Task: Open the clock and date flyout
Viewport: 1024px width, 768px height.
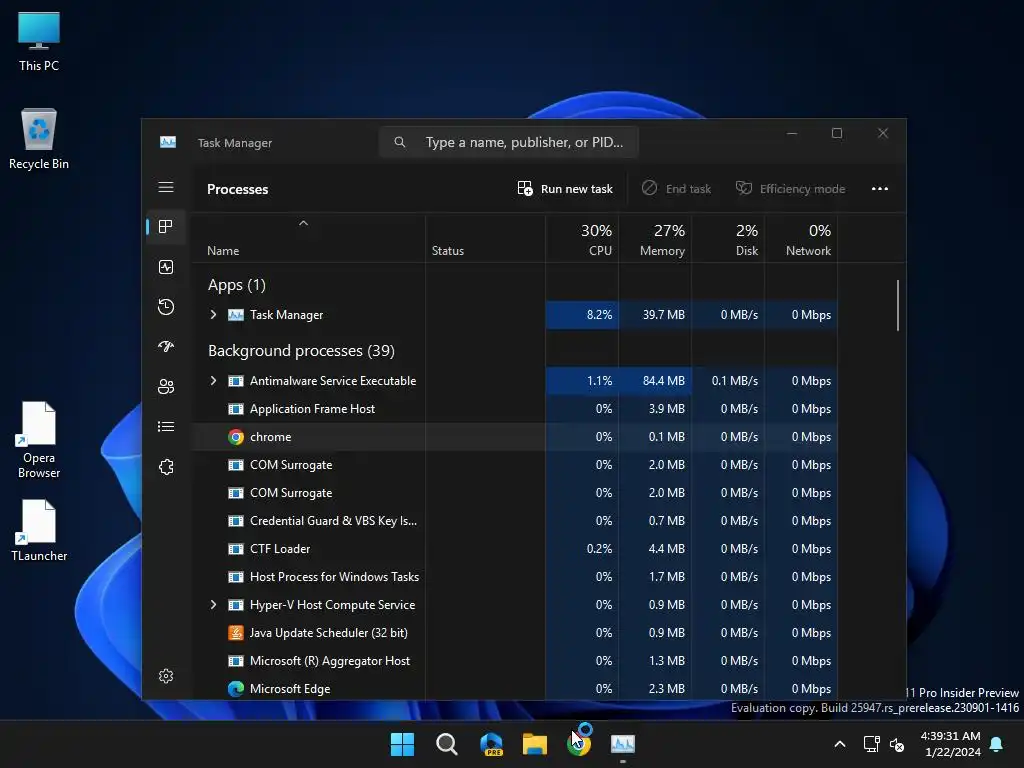Action: 951,744
